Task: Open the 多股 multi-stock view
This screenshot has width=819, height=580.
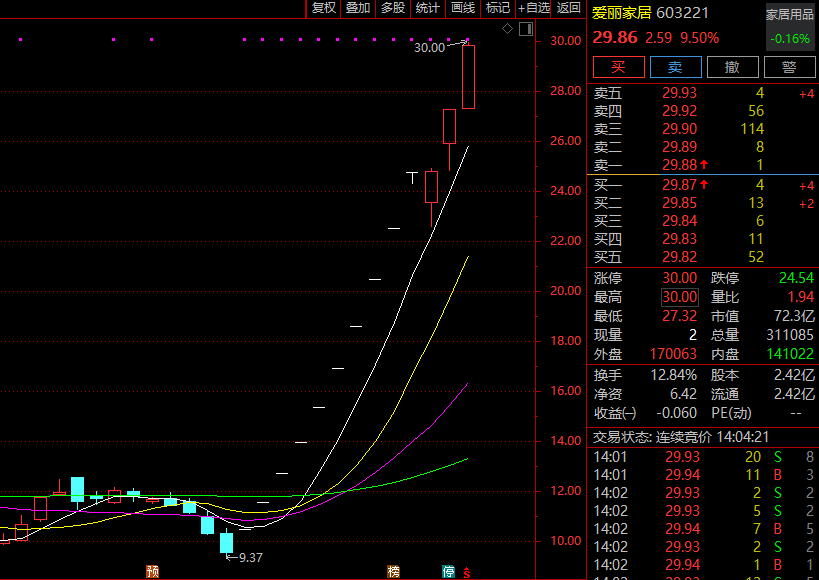Action: (393, 8)
